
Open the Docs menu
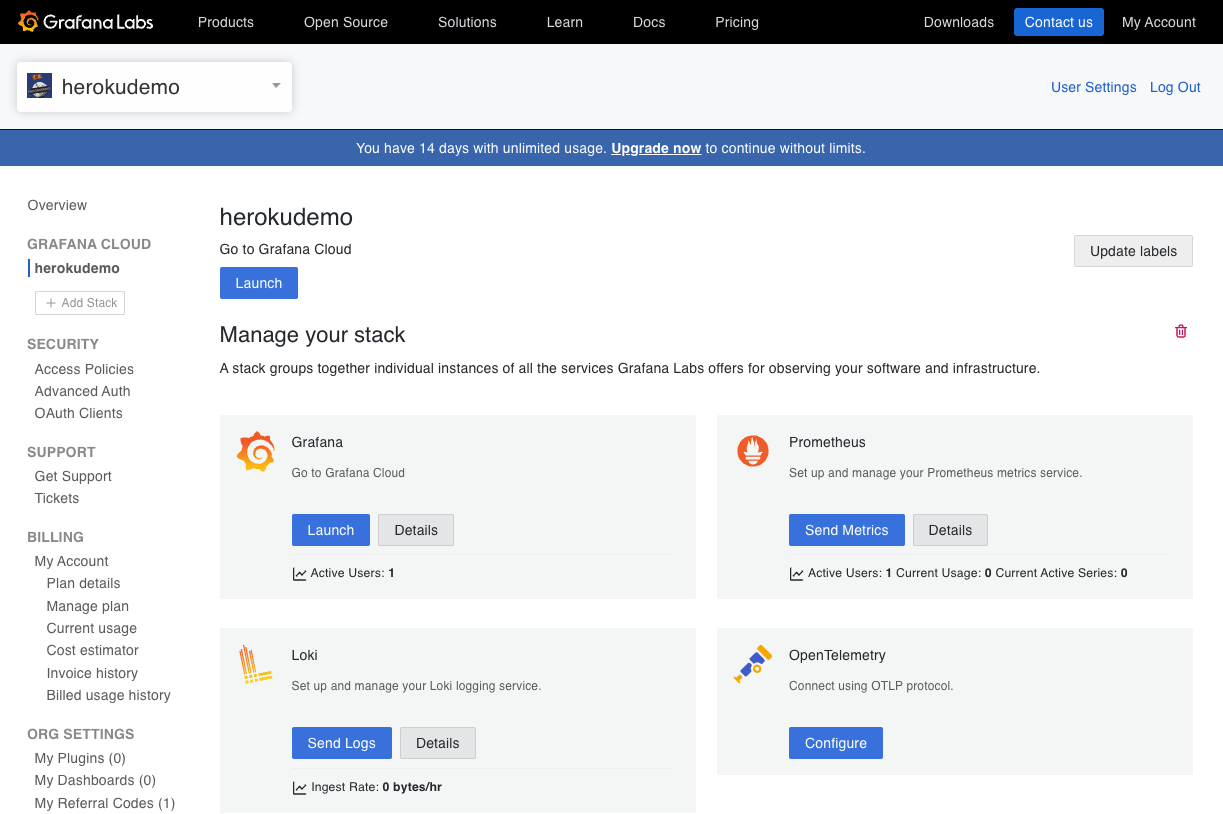(649, 22)
